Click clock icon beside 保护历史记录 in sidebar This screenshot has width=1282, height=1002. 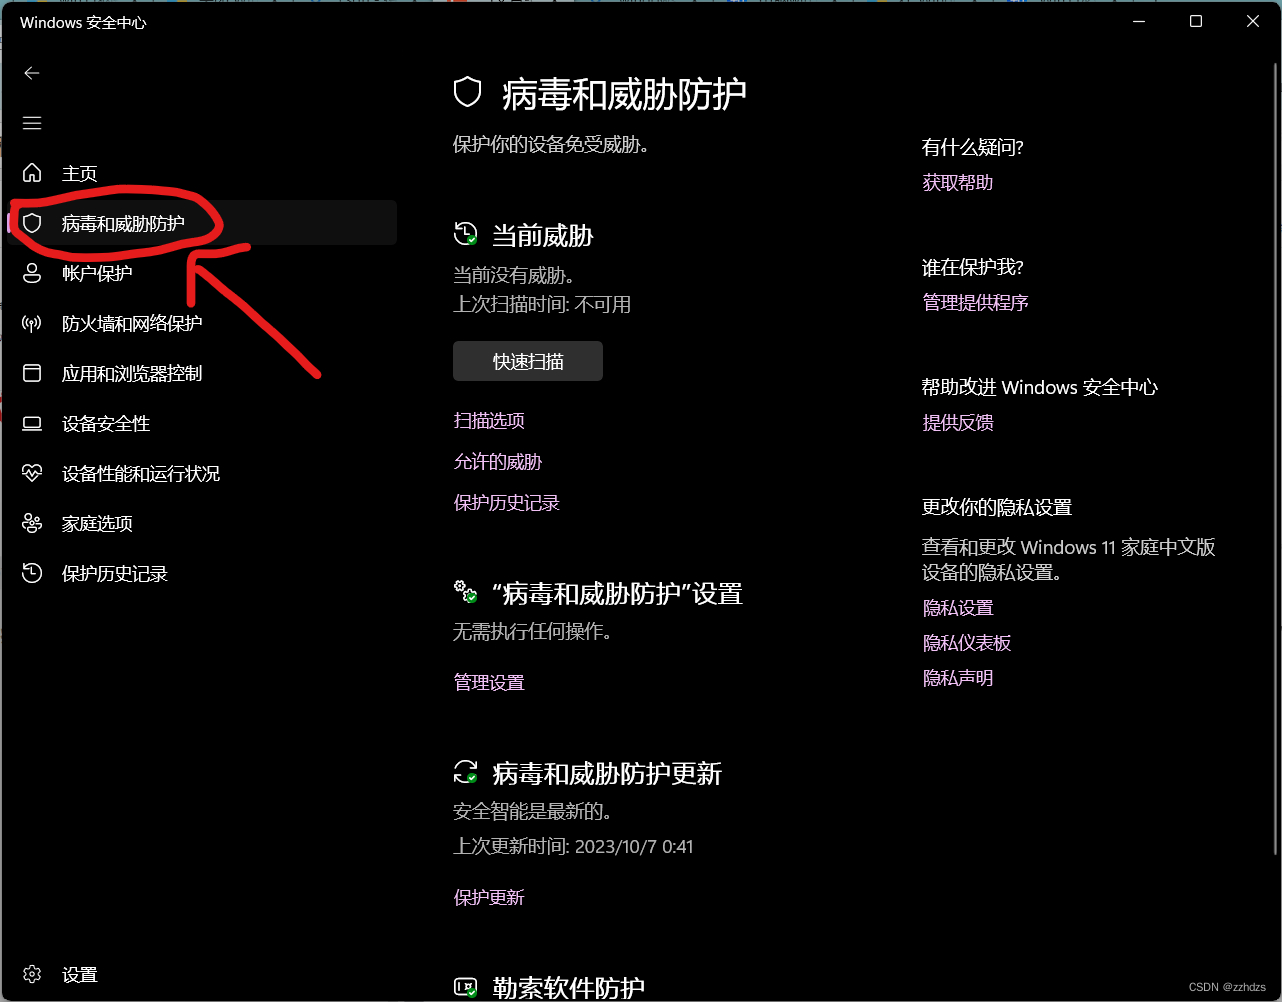pos(32,573)
